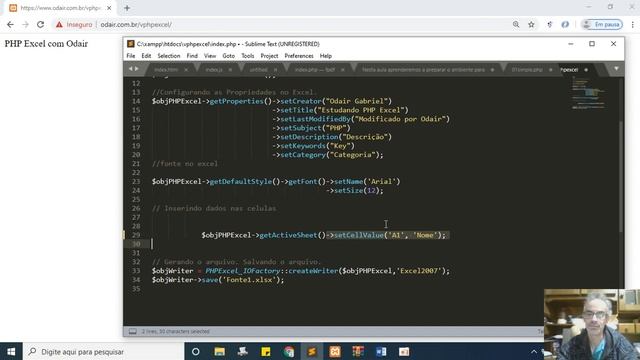Screen dimensions: 640x360
Task: Click line number 29 in gutter
Action: [136, 235]
